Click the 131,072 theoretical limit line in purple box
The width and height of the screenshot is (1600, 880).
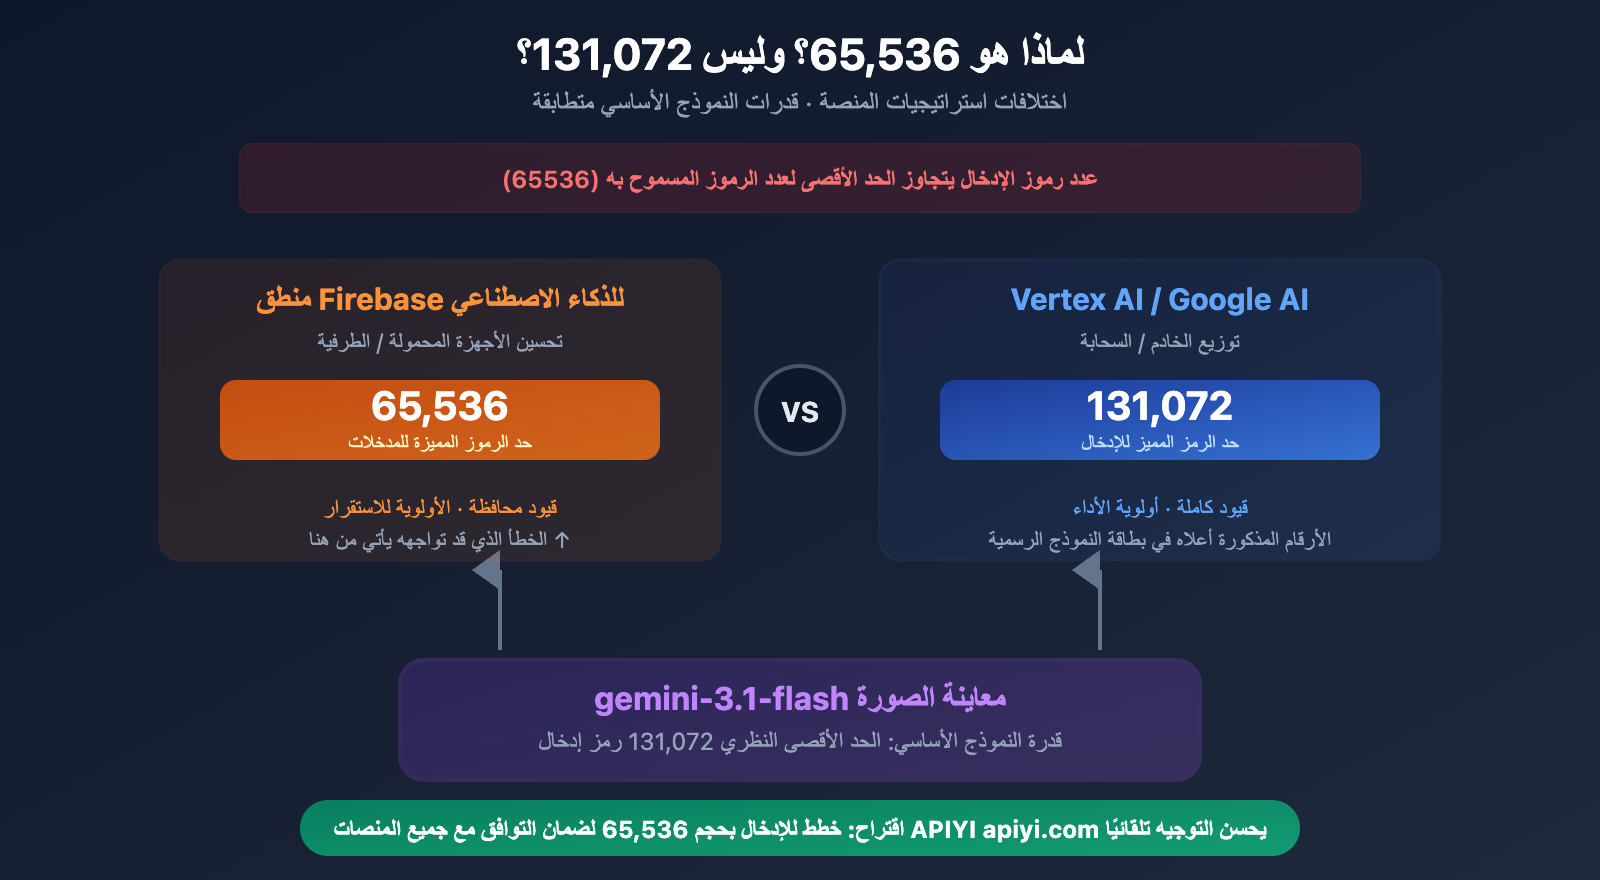pos(800,741)
